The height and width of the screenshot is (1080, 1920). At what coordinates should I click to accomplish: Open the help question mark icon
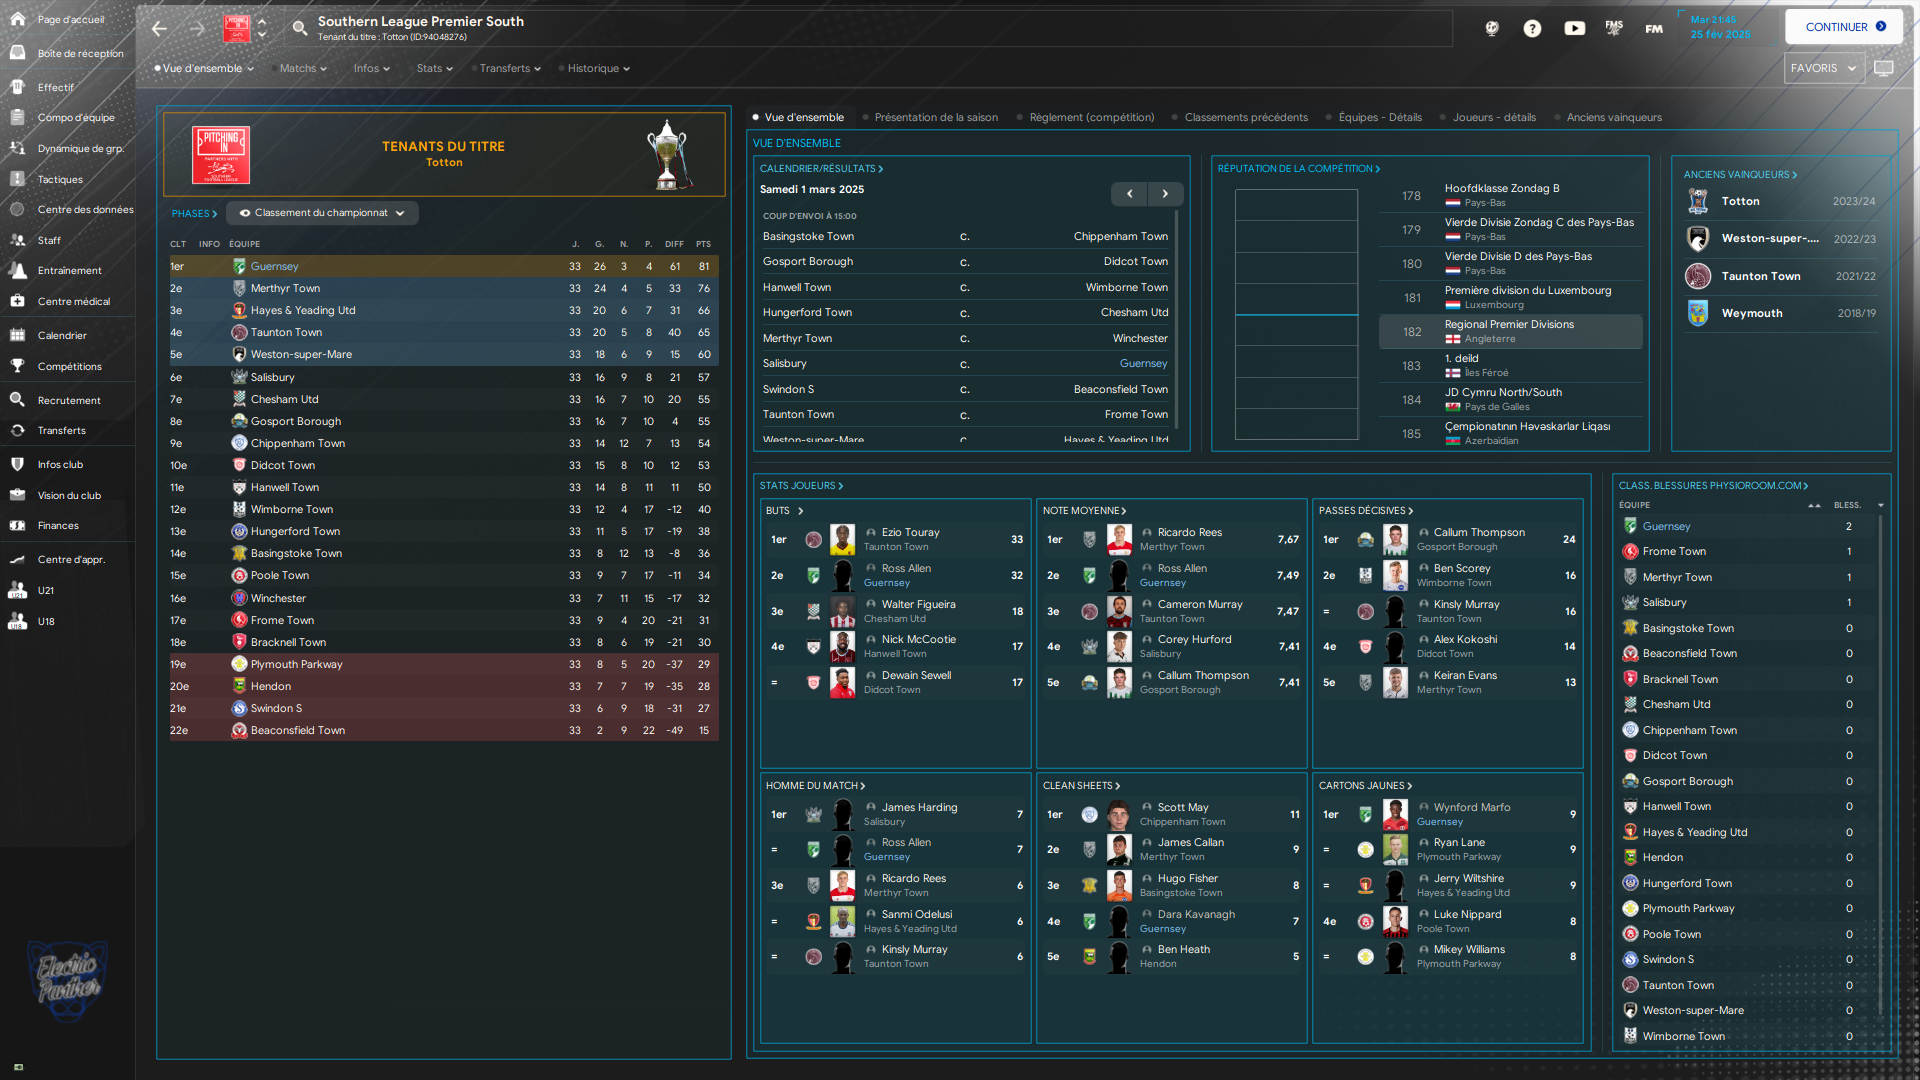(1532, 28)
